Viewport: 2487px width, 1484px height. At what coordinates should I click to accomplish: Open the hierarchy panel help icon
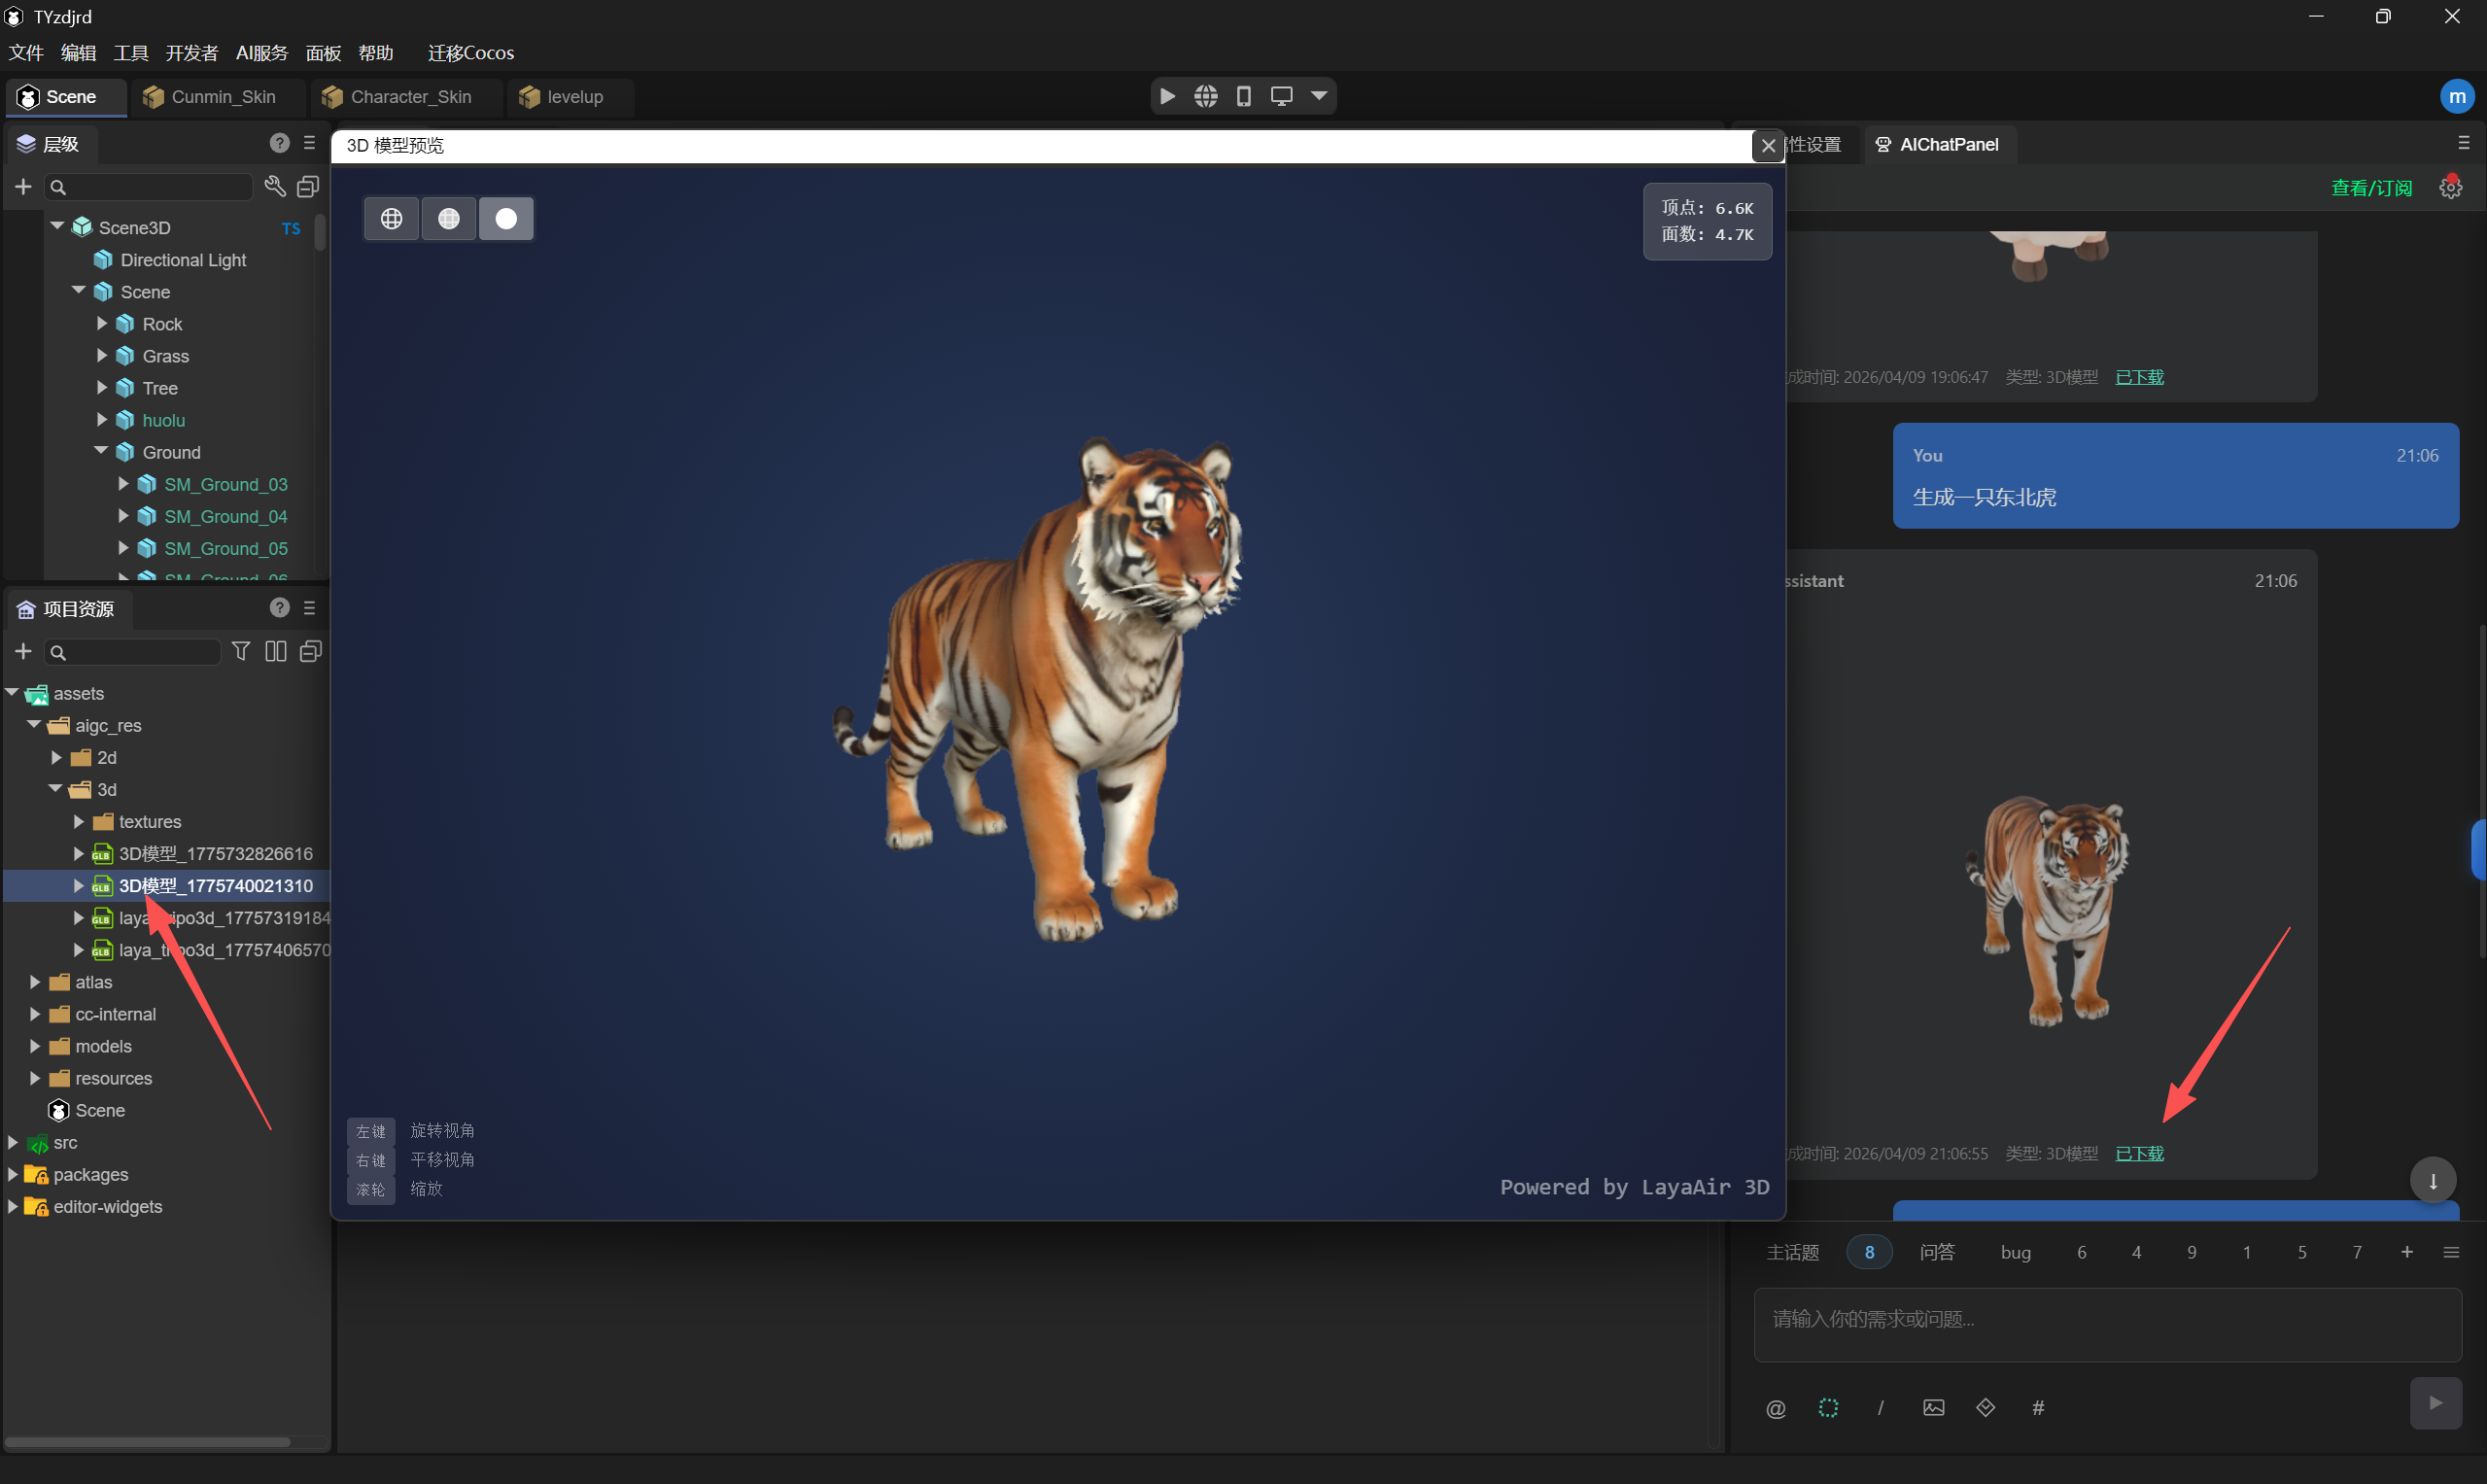pos(279,143)
